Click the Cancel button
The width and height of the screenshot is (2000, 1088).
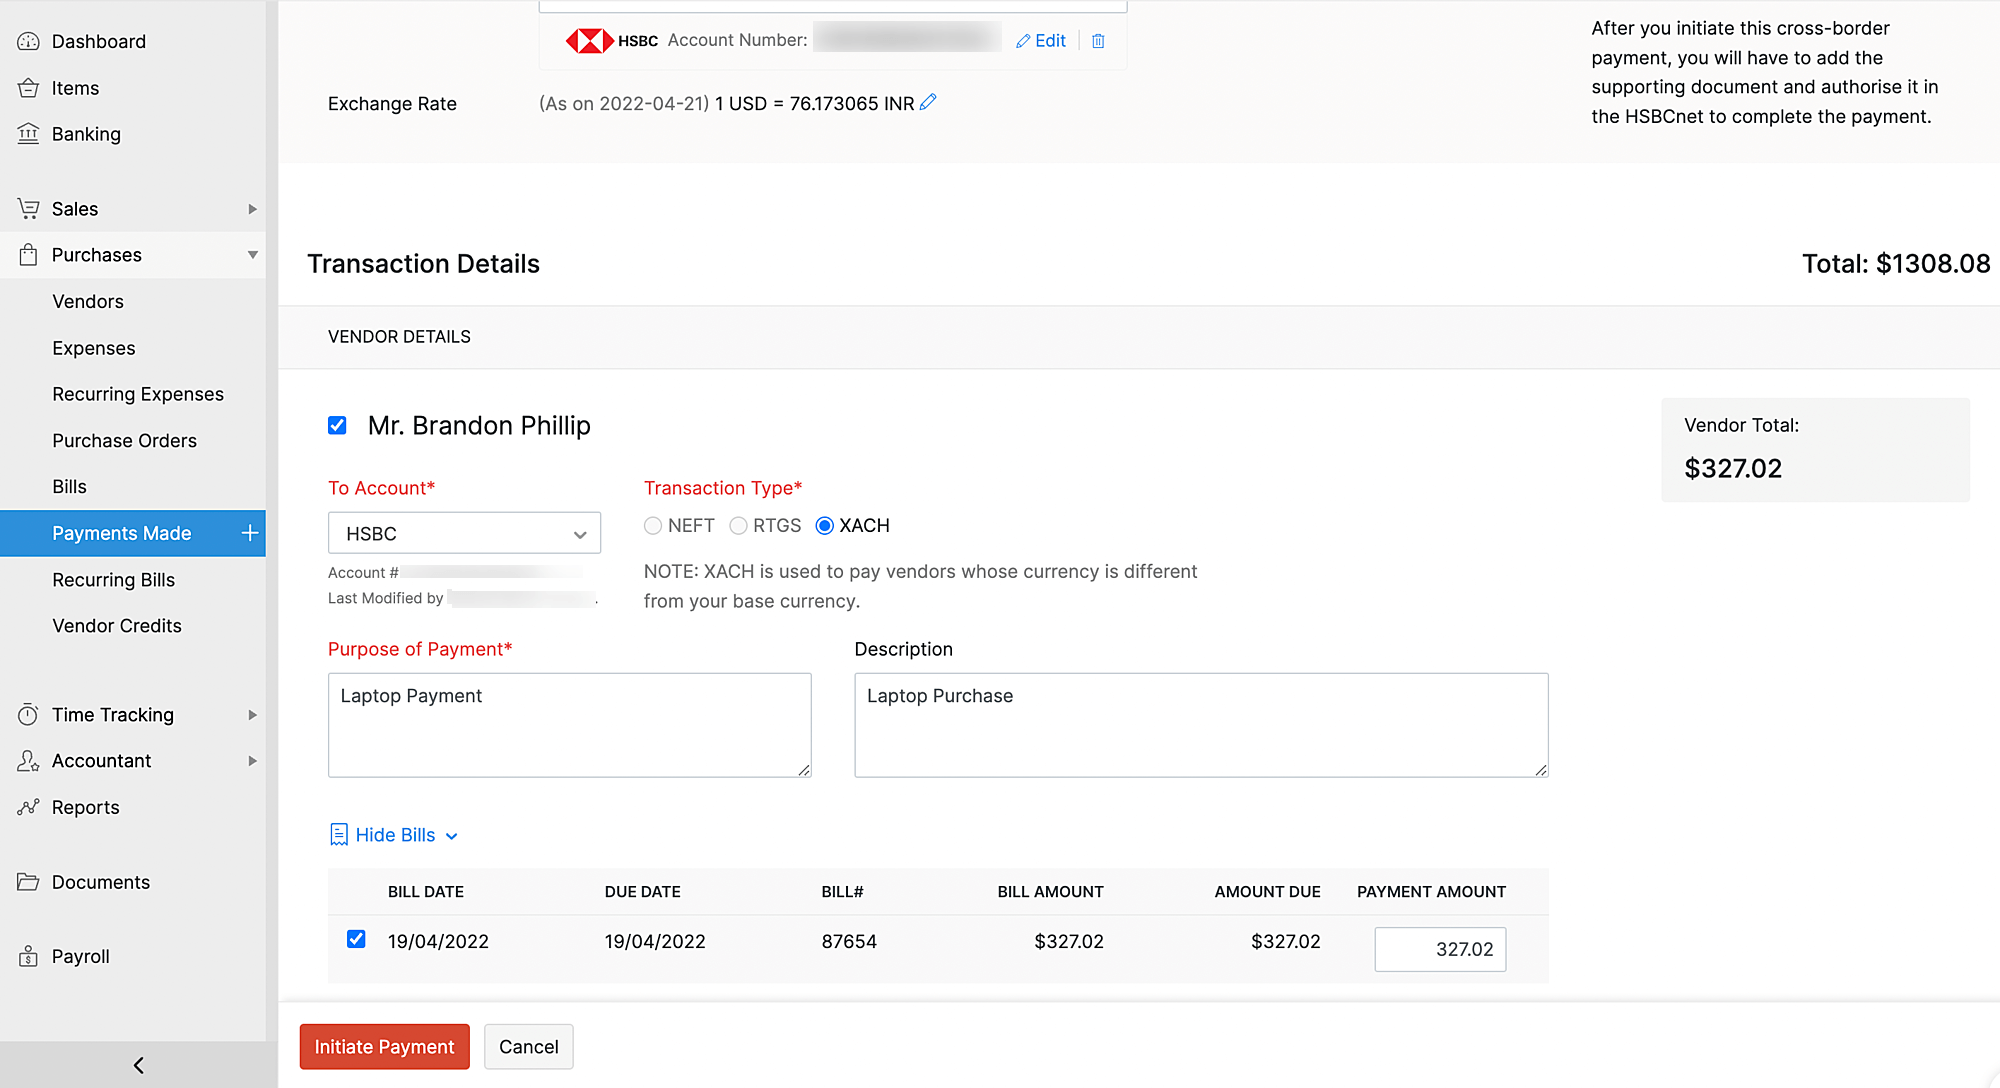(x=528, y=1047)
